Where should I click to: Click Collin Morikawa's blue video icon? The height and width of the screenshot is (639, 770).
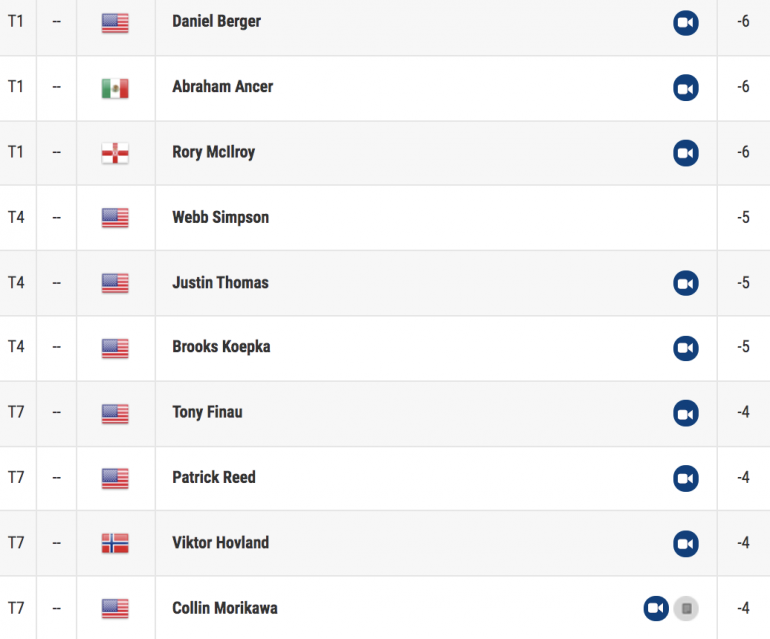[656, 609]
